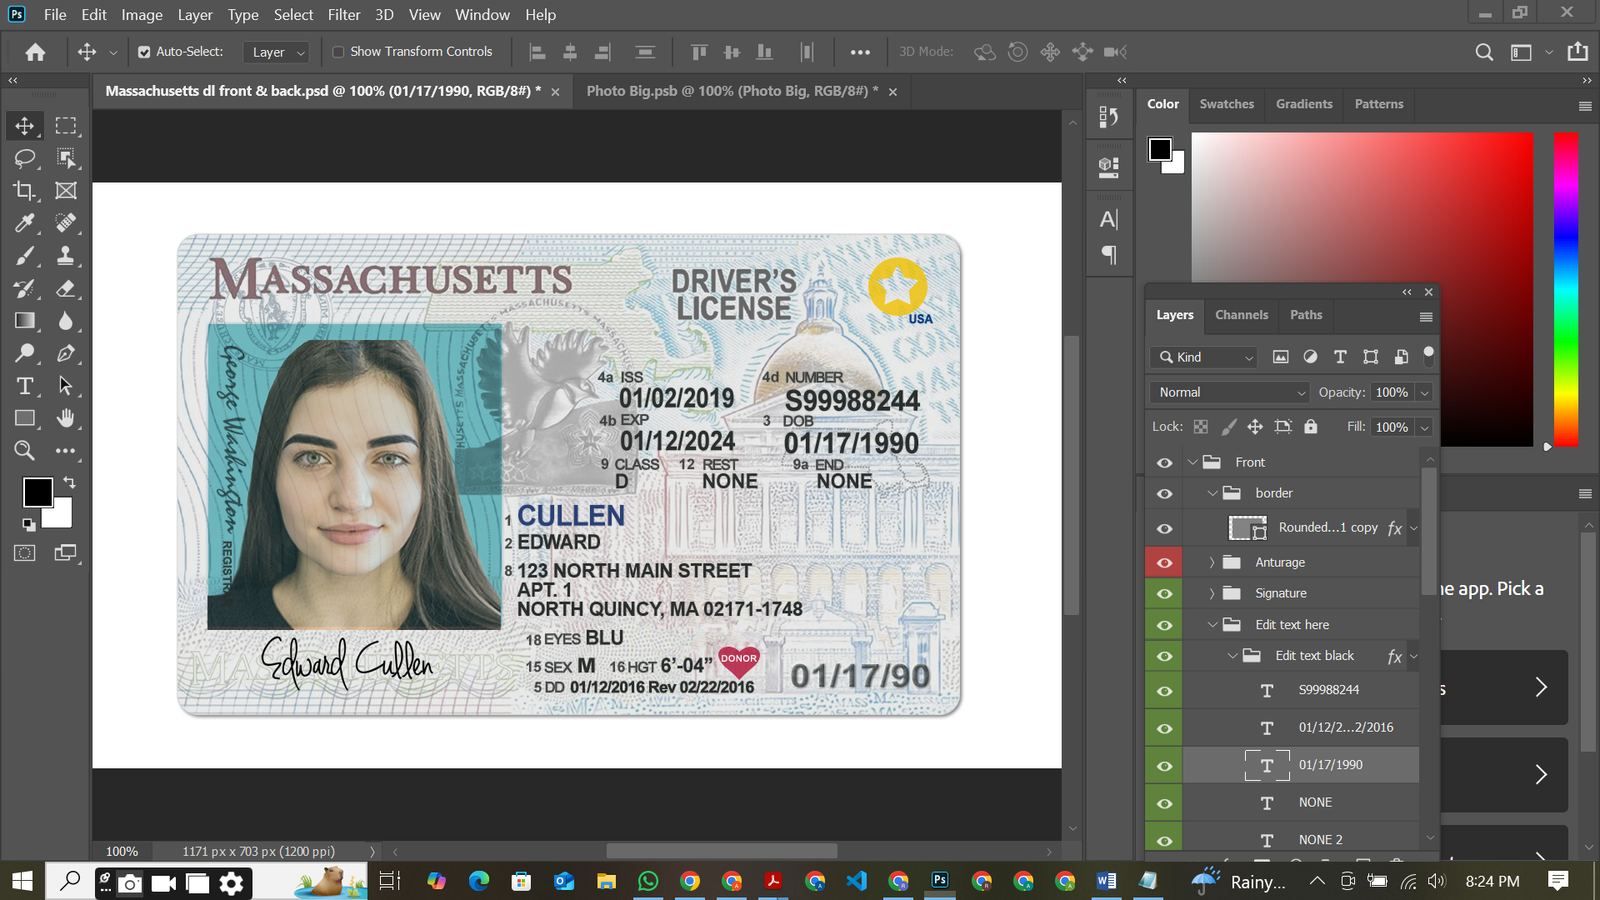
Task: Filter layers by type layers icon
Action: pos(1340,357)
